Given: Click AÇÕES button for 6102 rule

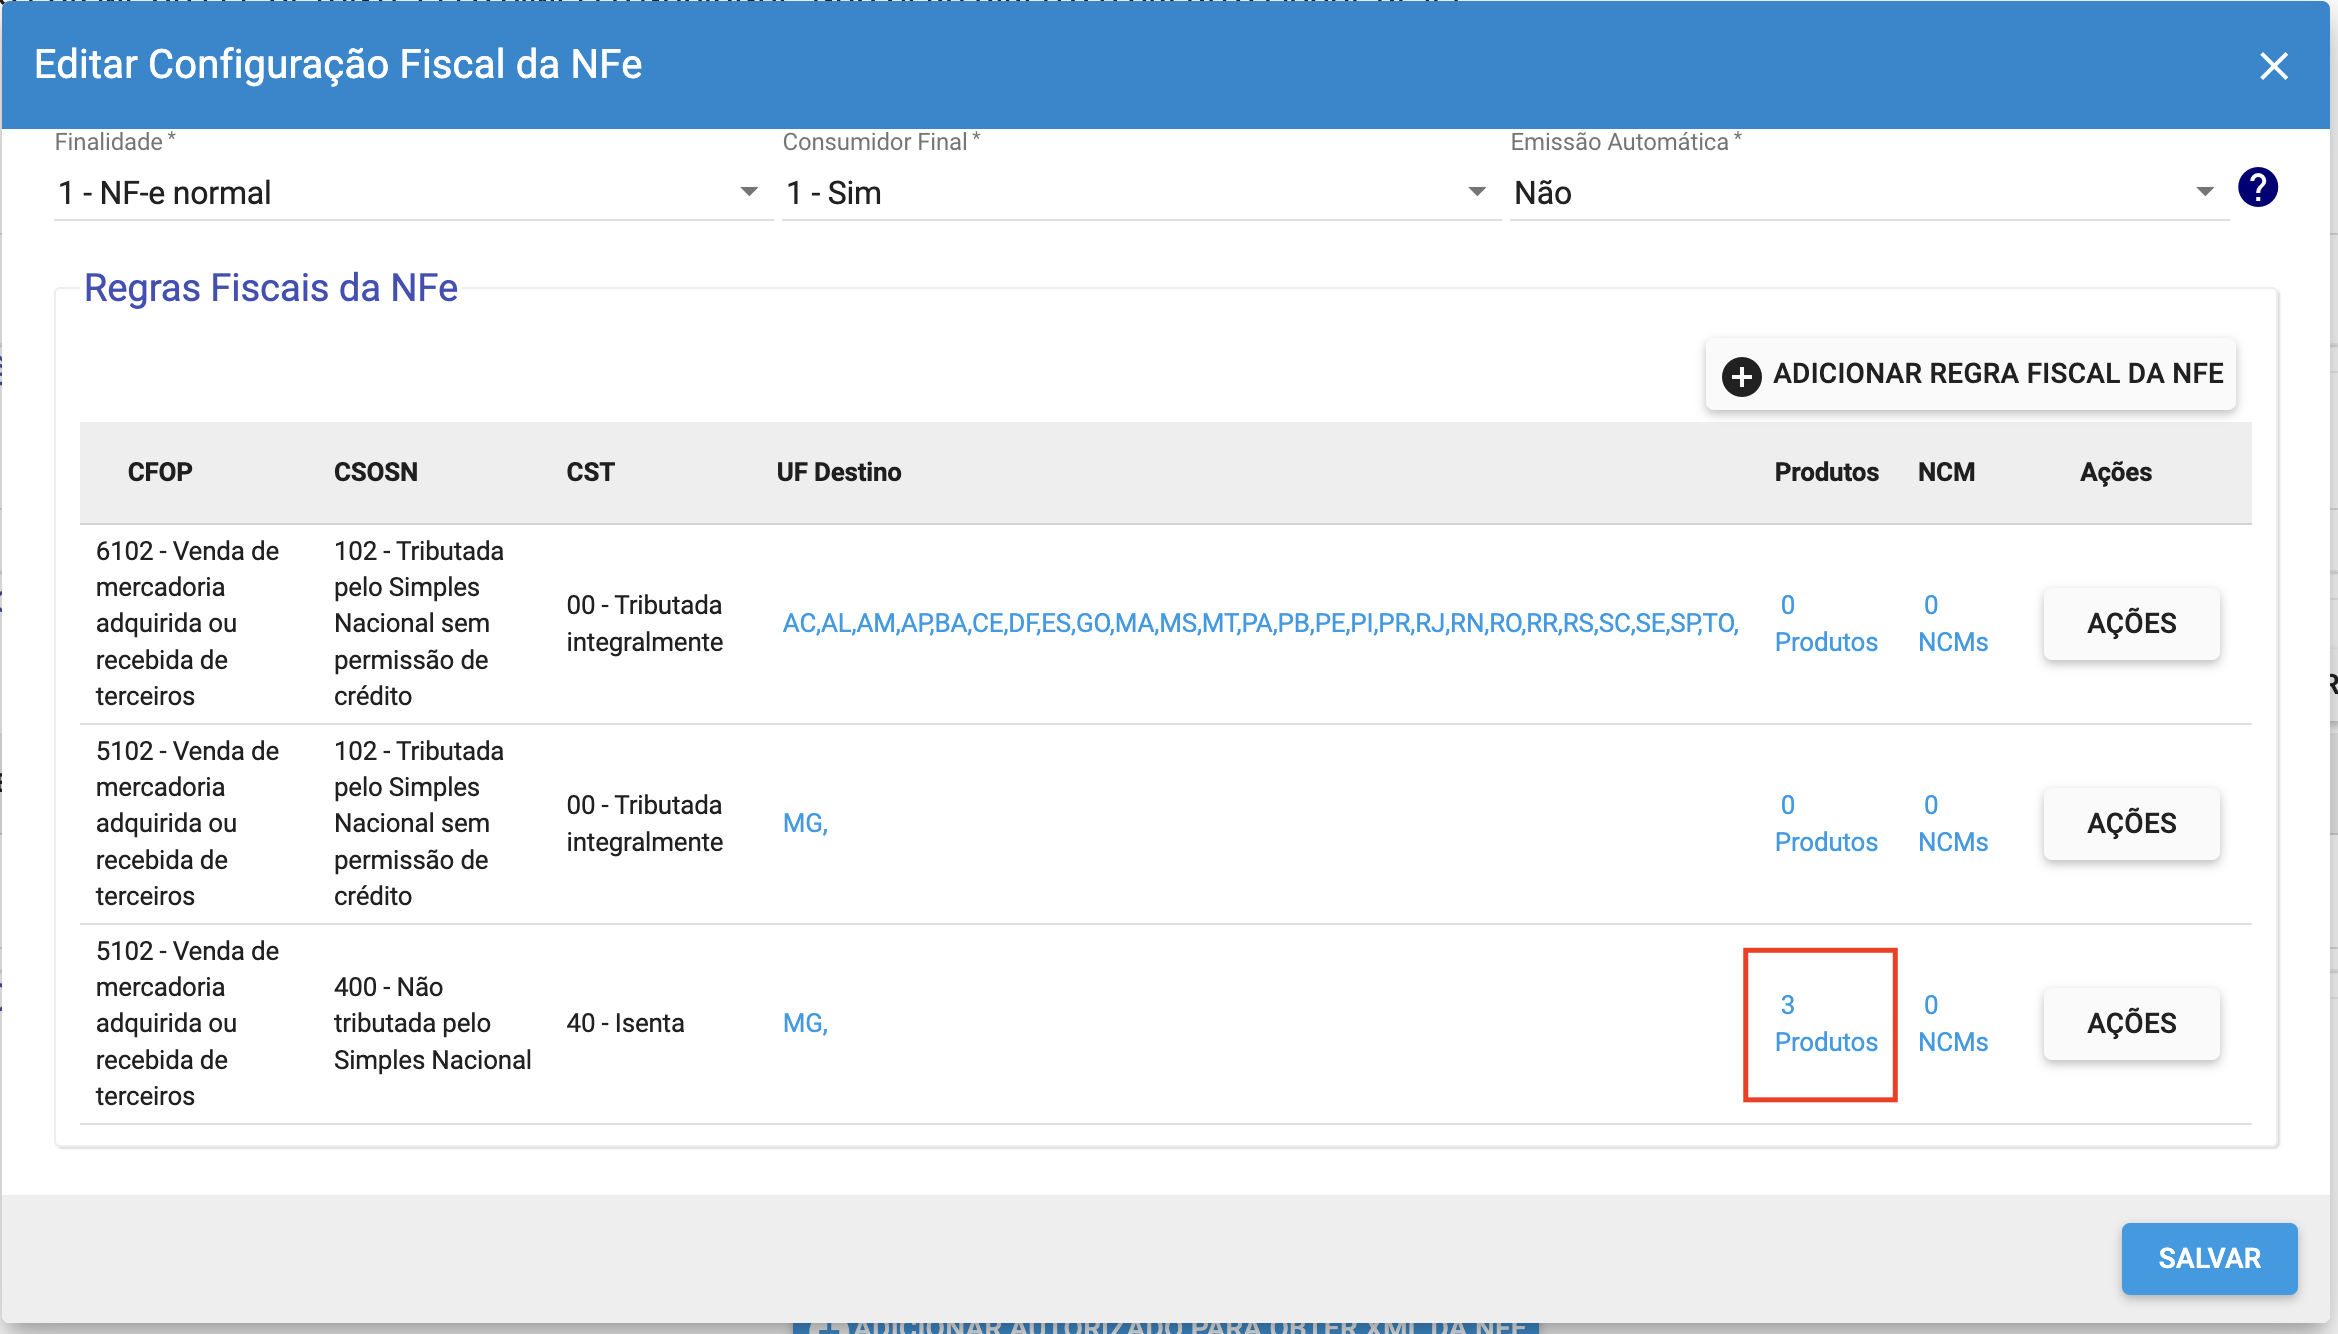Looking at the screenshot, I should point(2131,623).
